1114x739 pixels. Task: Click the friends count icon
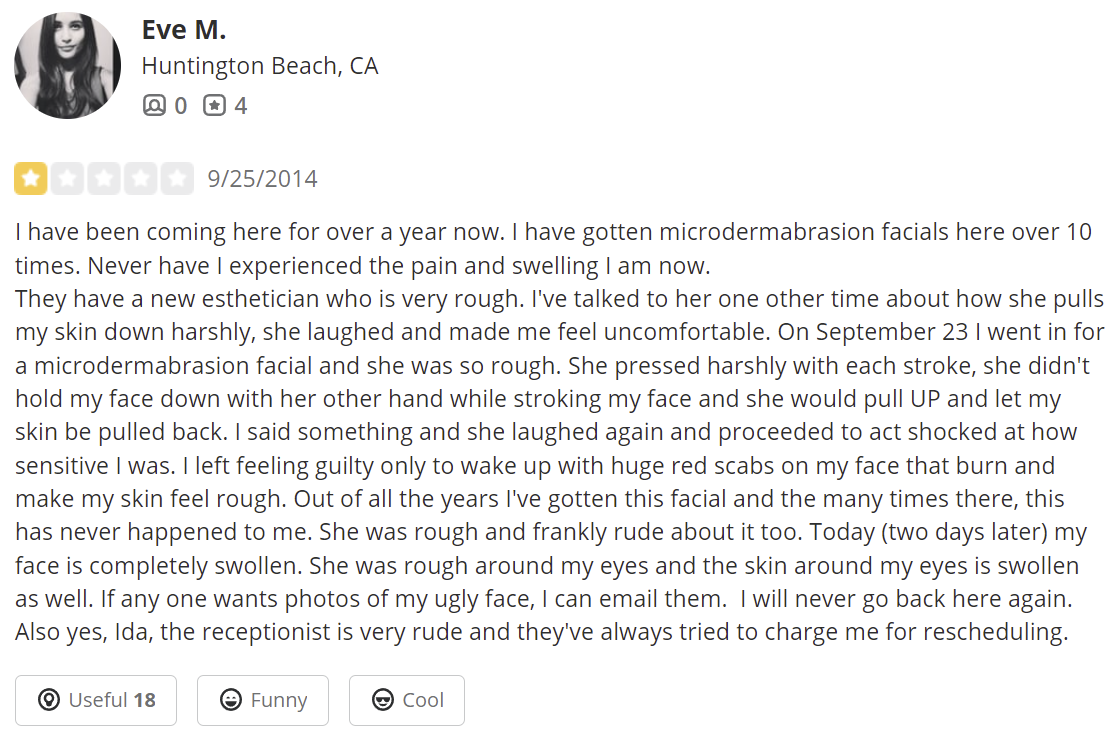tap(154, 105)
